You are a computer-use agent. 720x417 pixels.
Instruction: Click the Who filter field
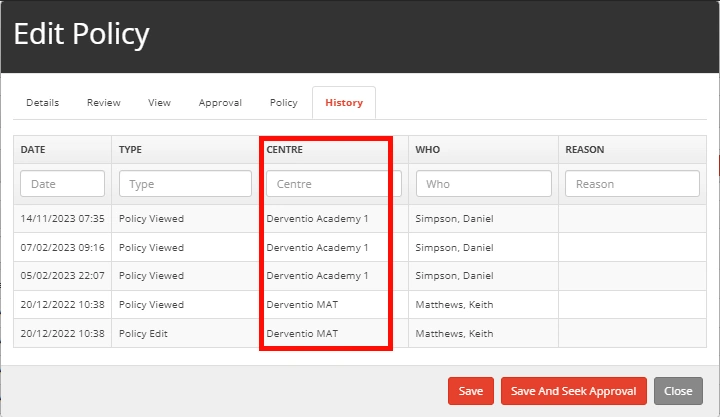484,184
